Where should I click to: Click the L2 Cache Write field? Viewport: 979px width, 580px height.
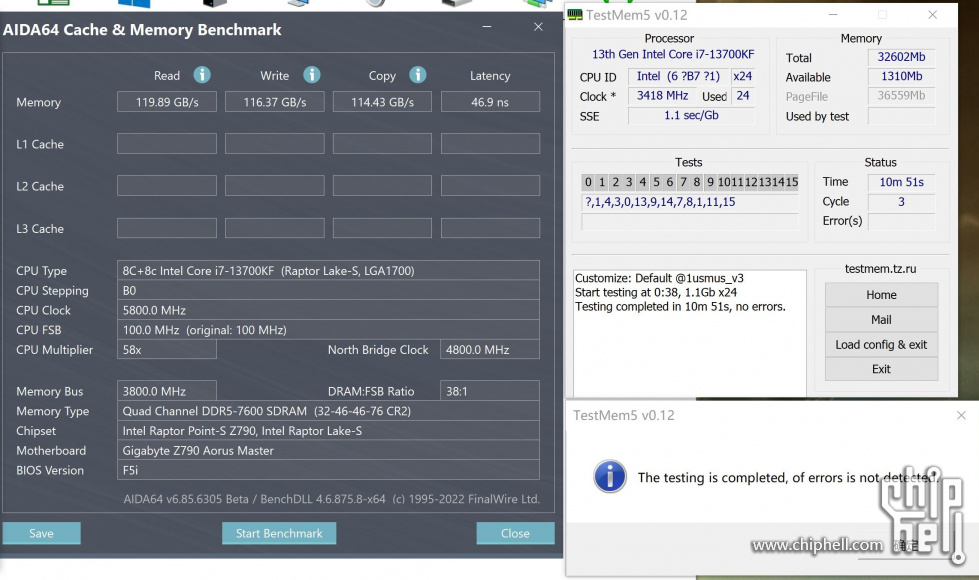[275, 185]
